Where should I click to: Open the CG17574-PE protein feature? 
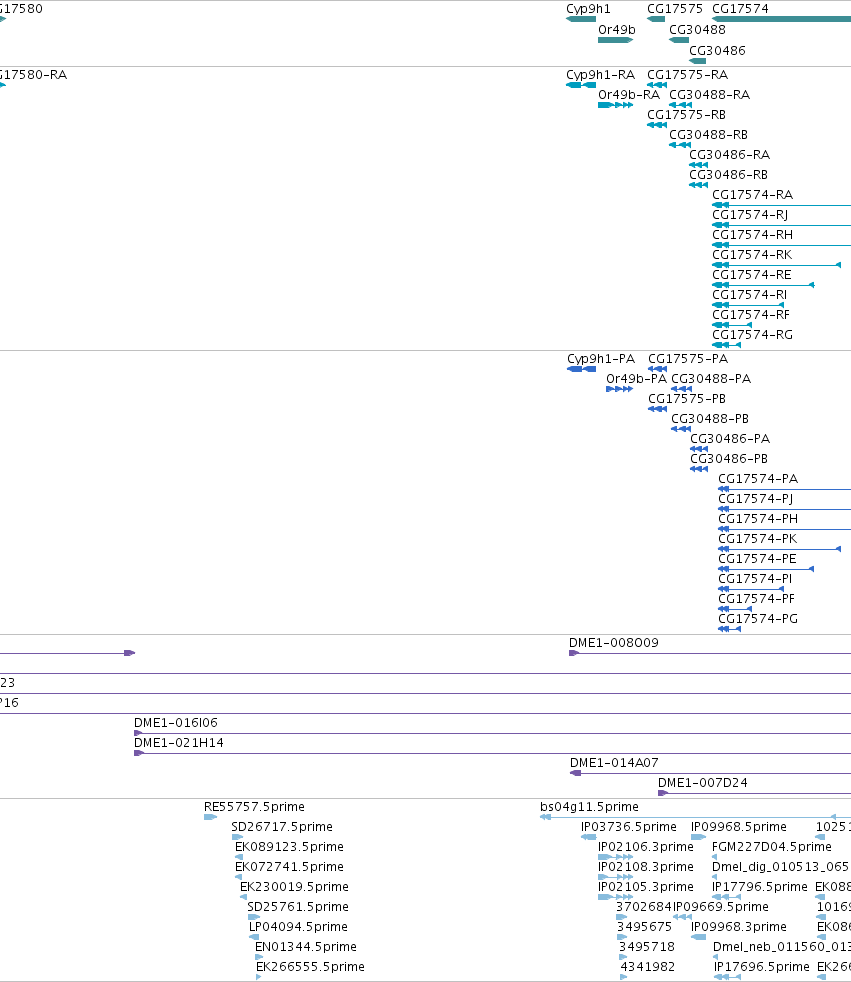[766, 569]
